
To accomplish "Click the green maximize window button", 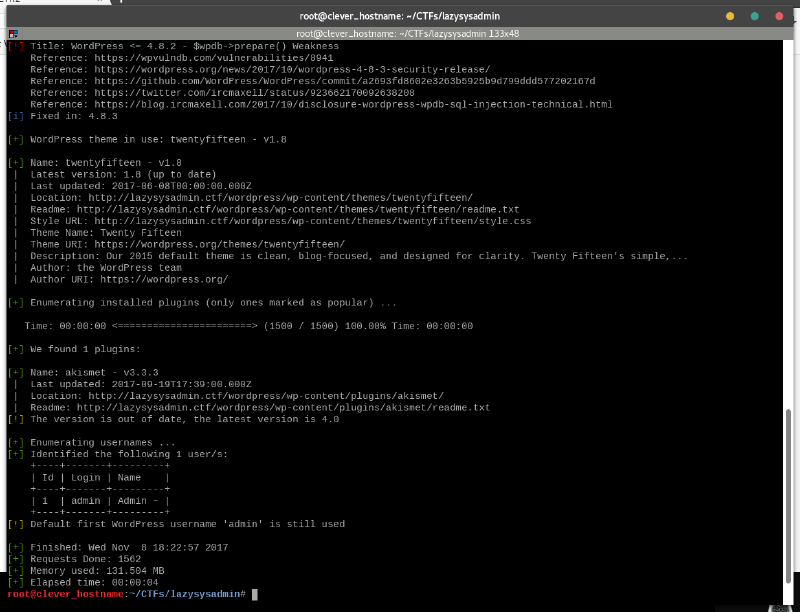I will 754,16.
